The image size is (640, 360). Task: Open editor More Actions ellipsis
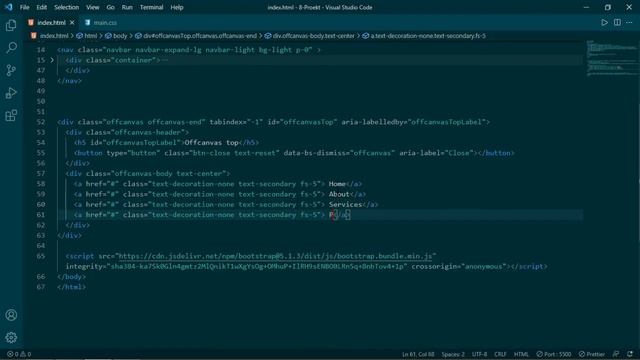click(629, 22)
